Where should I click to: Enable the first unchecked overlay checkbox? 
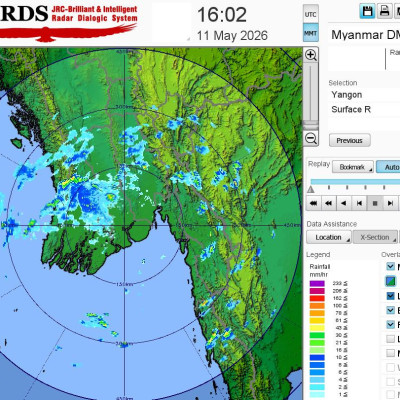tap(390, 339)
